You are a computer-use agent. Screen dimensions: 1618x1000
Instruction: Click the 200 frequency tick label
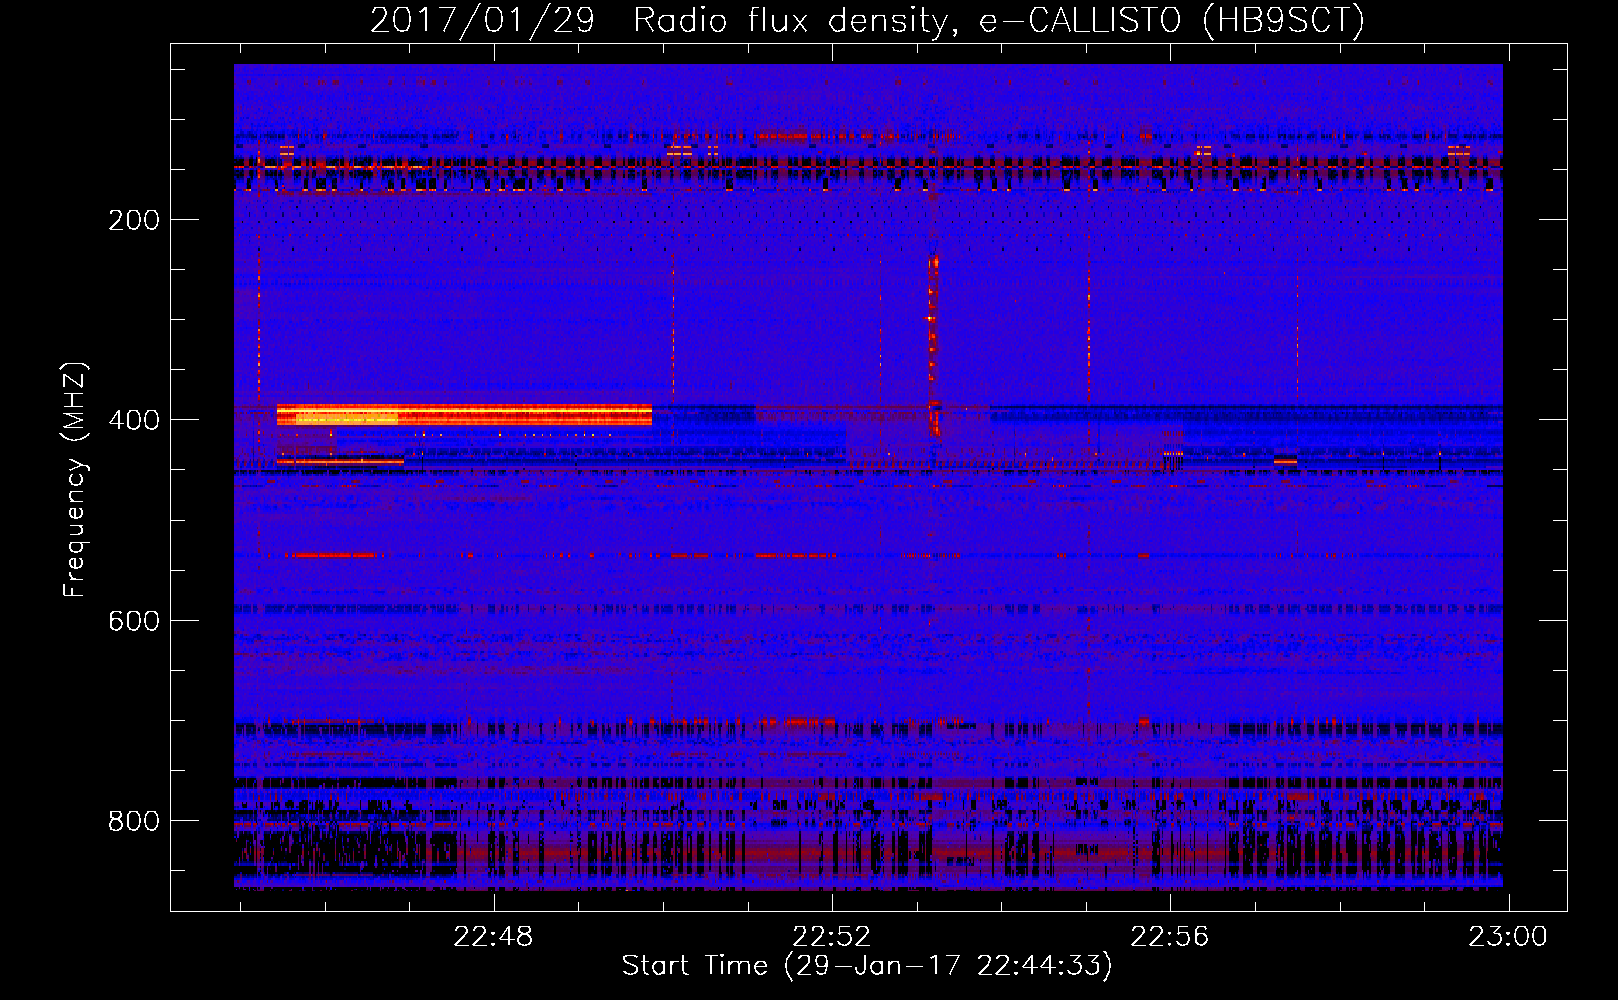pos(133,220)
